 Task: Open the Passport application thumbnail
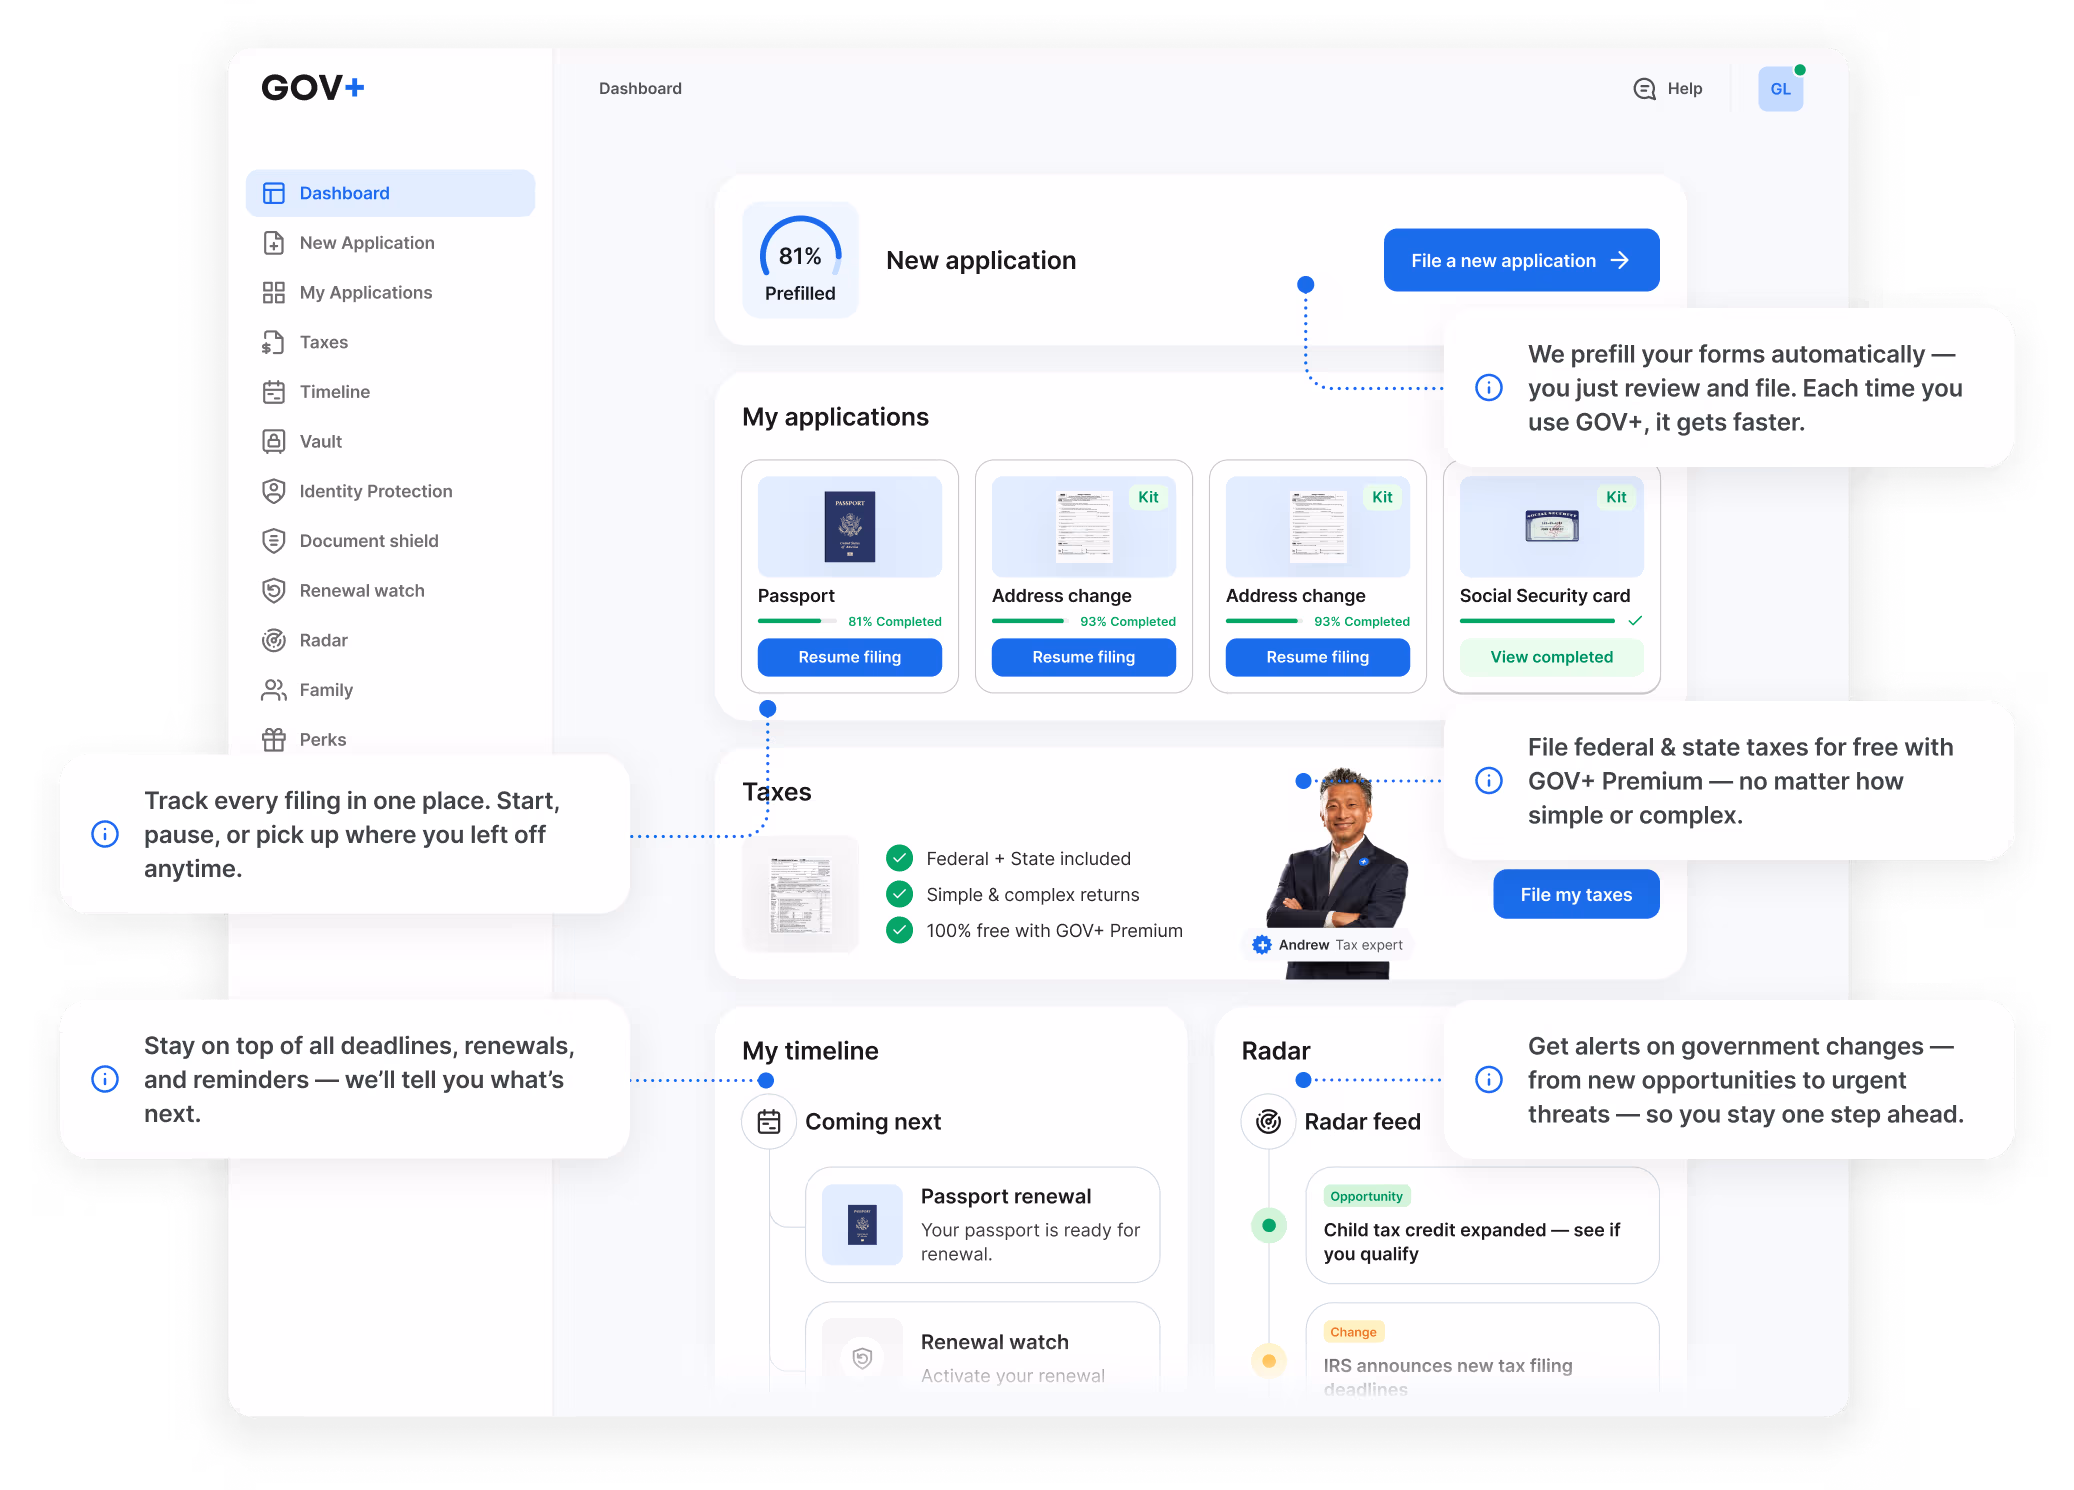849,526
